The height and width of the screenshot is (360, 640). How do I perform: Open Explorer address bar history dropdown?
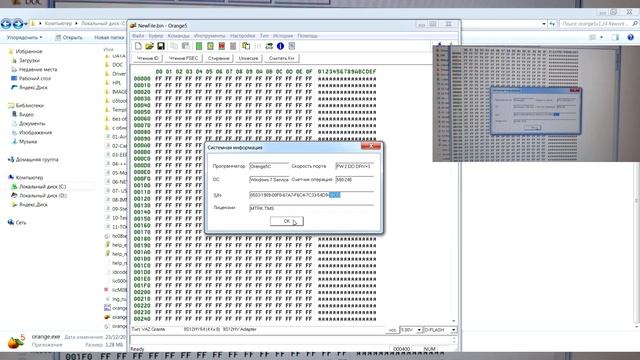coord(544,24)
